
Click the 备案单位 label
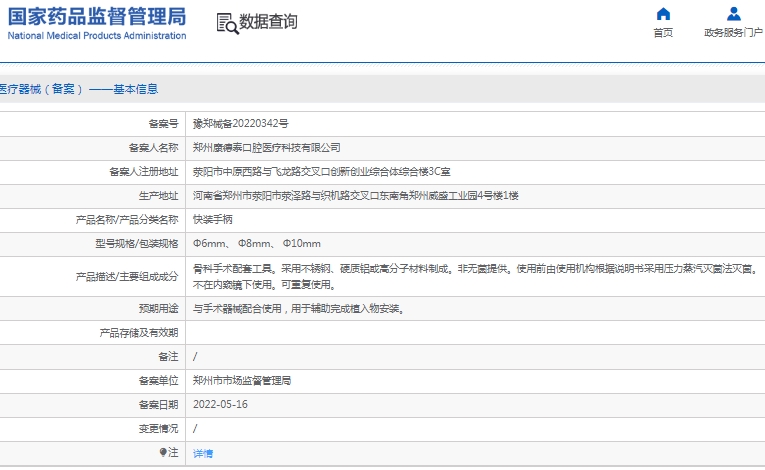click(159, 381)
